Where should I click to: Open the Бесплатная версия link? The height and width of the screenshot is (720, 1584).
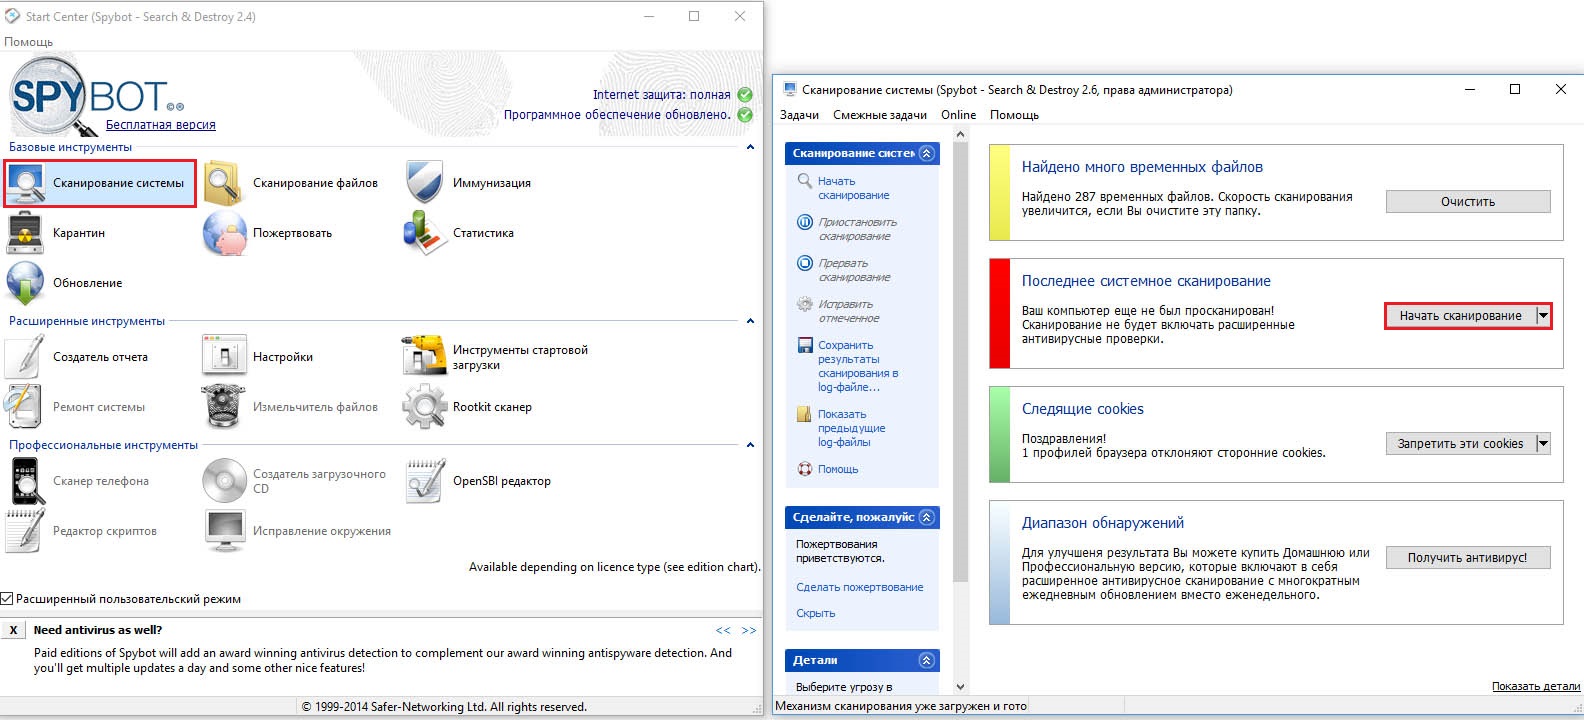click(161, 125)
